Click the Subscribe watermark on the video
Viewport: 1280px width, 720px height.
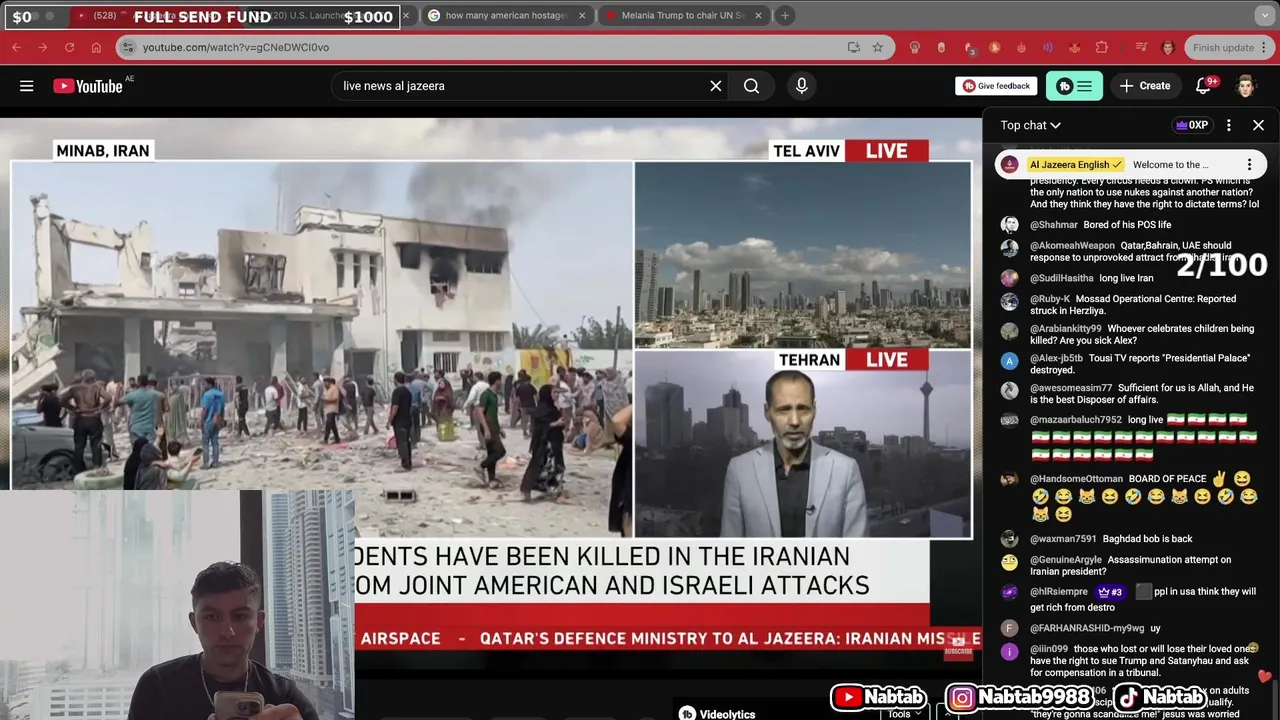click(x=958, y=646)
